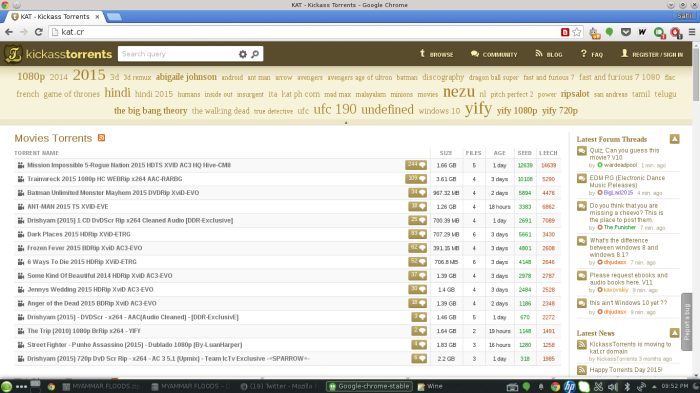Screen dimensions: 700x393
Task: Click the red blocker icon in address bar
Action: point(565,32)
